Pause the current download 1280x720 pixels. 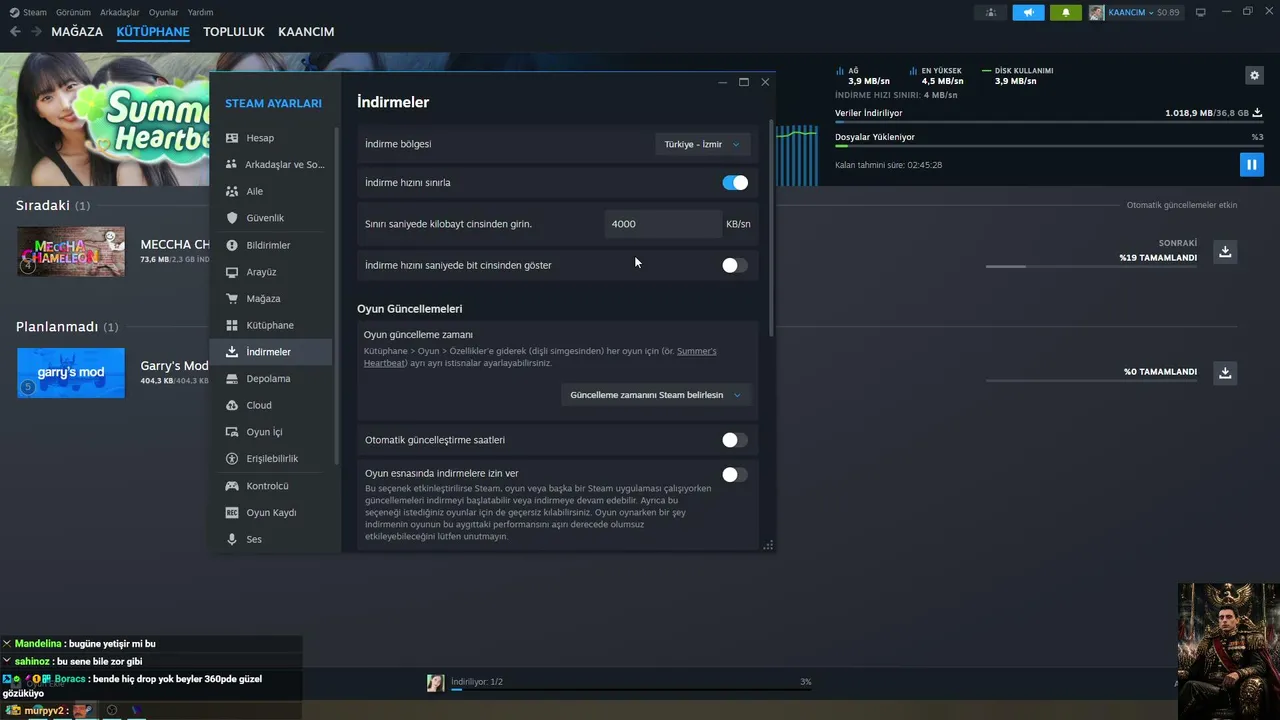tap(1251, 164)
